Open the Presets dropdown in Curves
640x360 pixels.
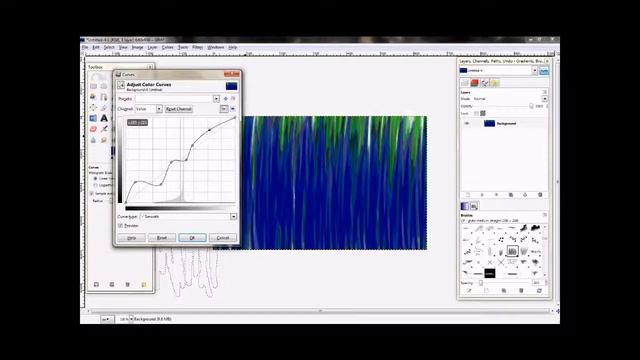(x=216, y=98)
